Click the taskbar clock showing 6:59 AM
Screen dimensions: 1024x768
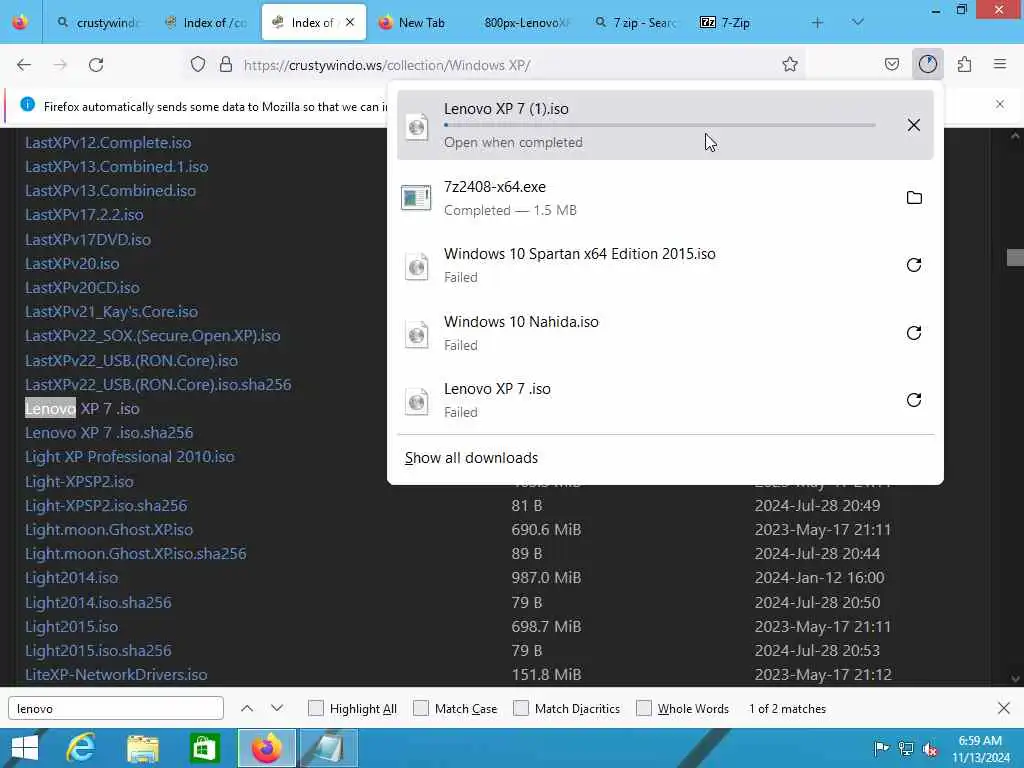[x=980, y=749]
